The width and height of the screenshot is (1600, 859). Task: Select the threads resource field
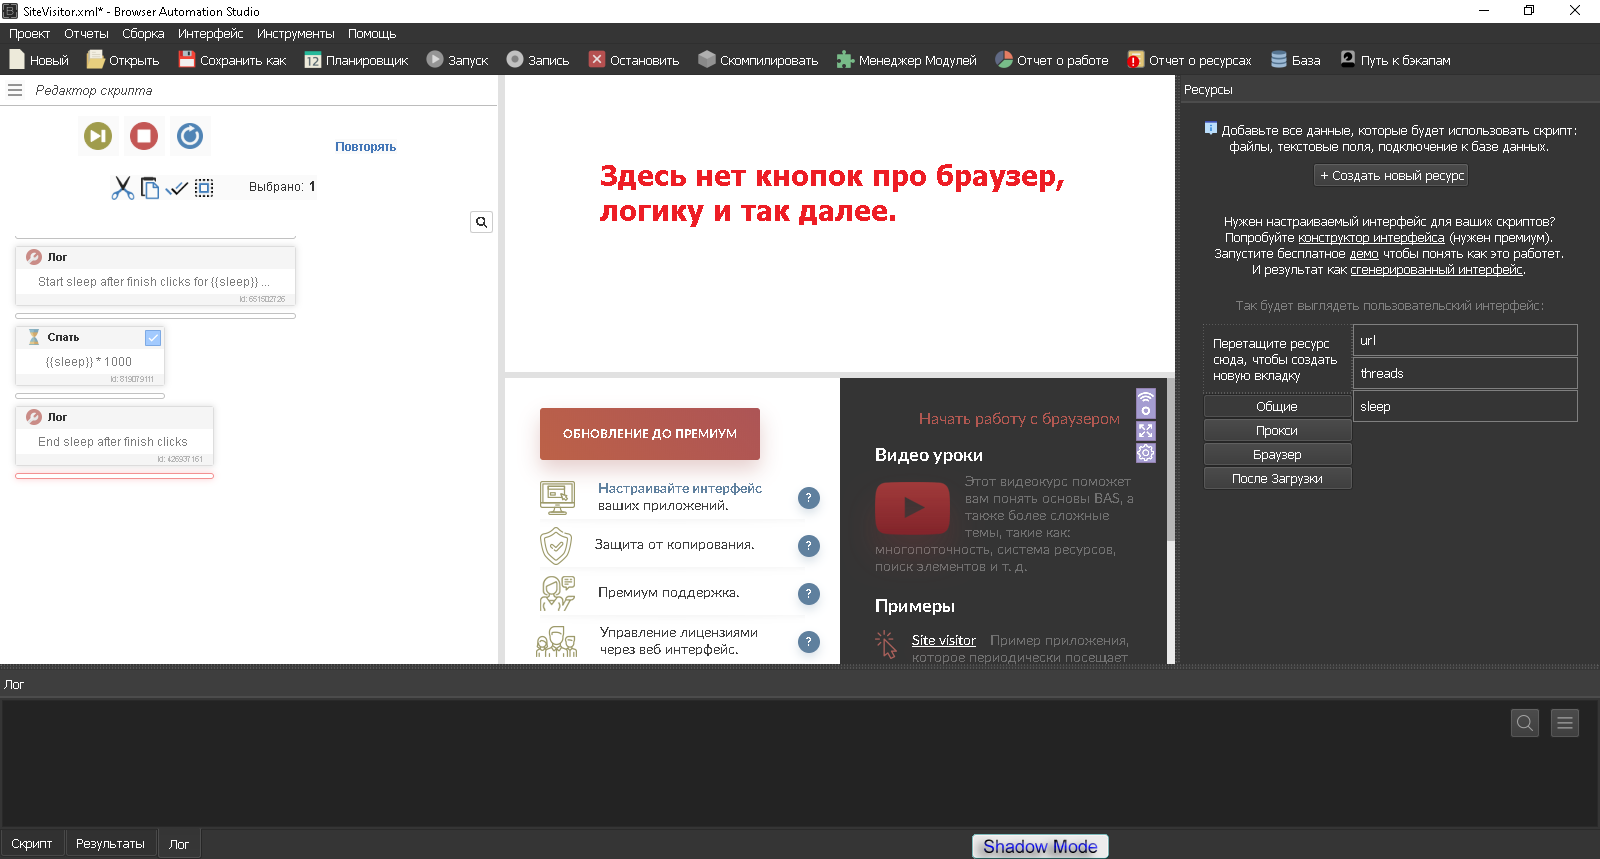[x=1465, y=373]
